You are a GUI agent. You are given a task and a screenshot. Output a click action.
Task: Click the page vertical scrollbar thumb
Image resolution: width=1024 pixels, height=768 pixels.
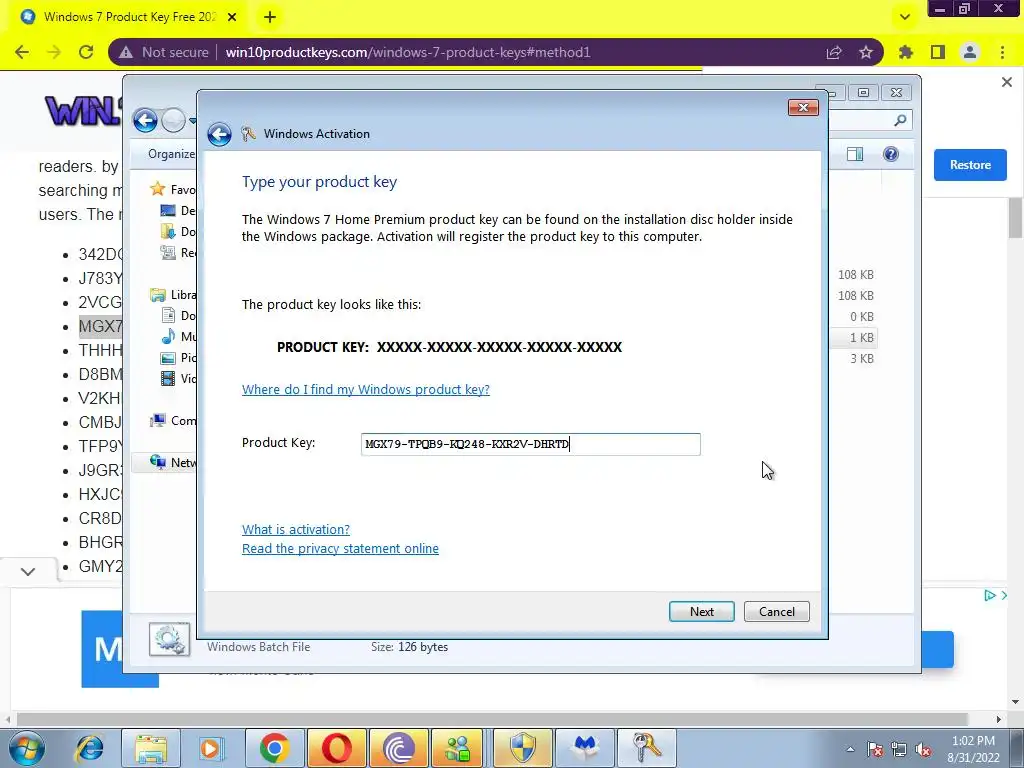point(1015,217)
